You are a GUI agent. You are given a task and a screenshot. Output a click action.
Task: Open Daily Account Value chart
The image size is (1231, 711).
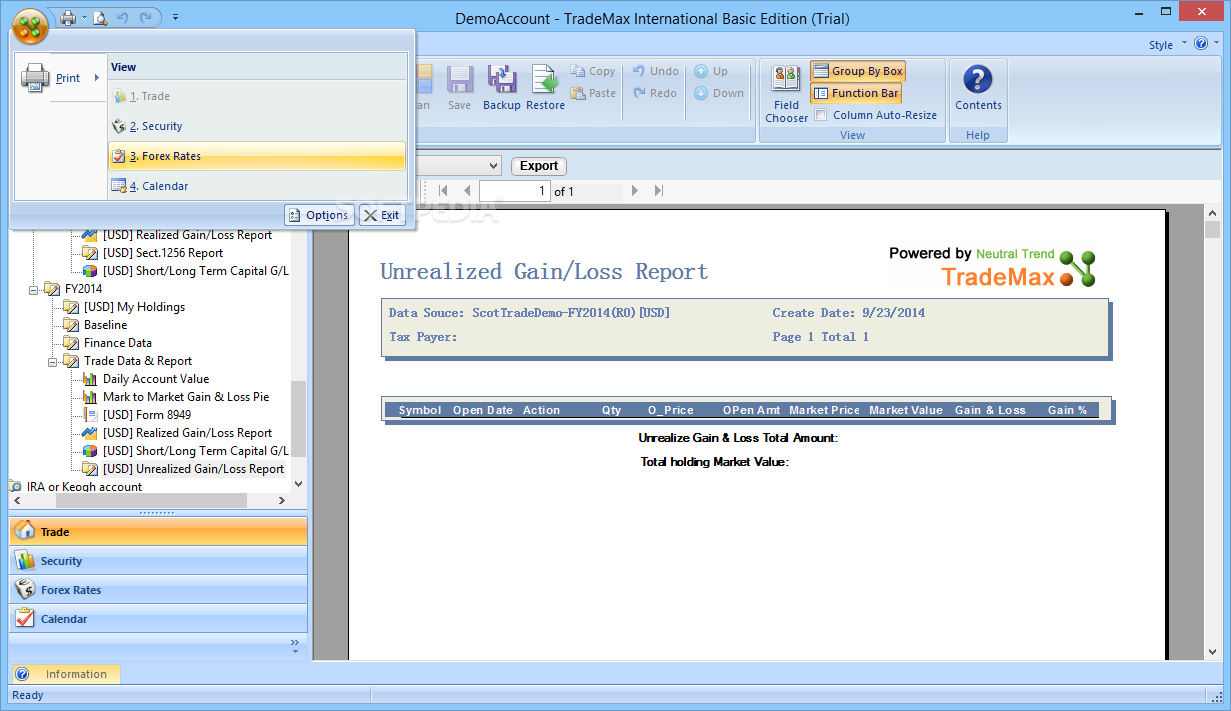point(156,379)
